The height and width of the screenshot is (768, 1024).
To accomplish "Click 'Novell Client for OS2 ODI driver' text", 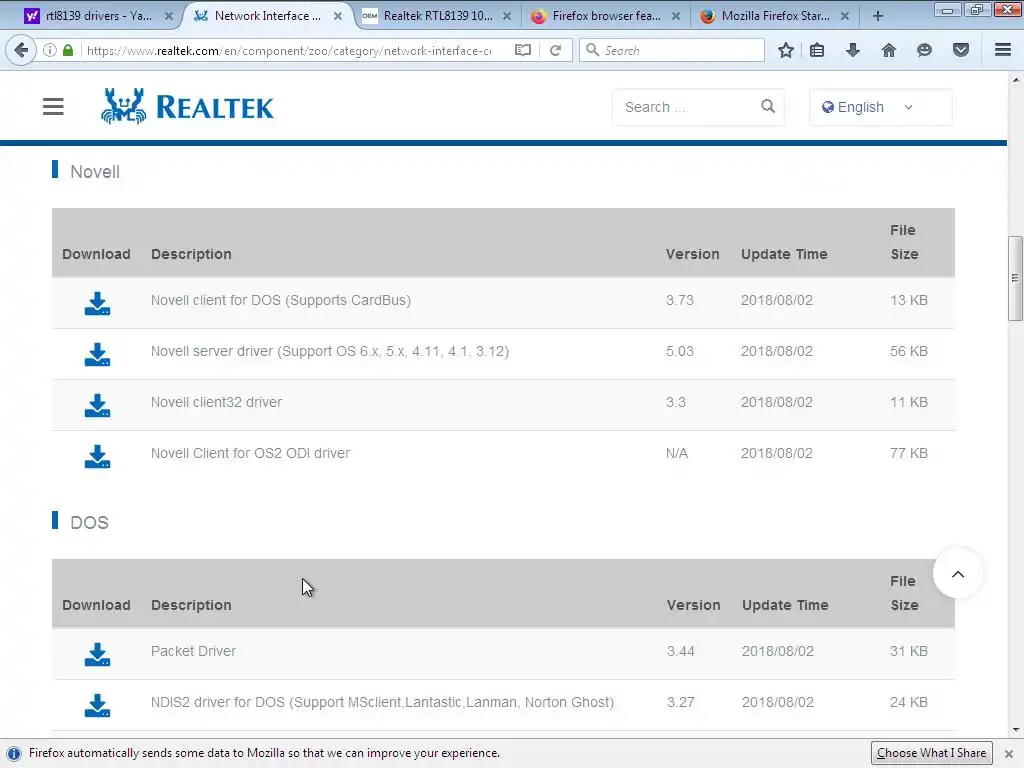I will [250, 453].
